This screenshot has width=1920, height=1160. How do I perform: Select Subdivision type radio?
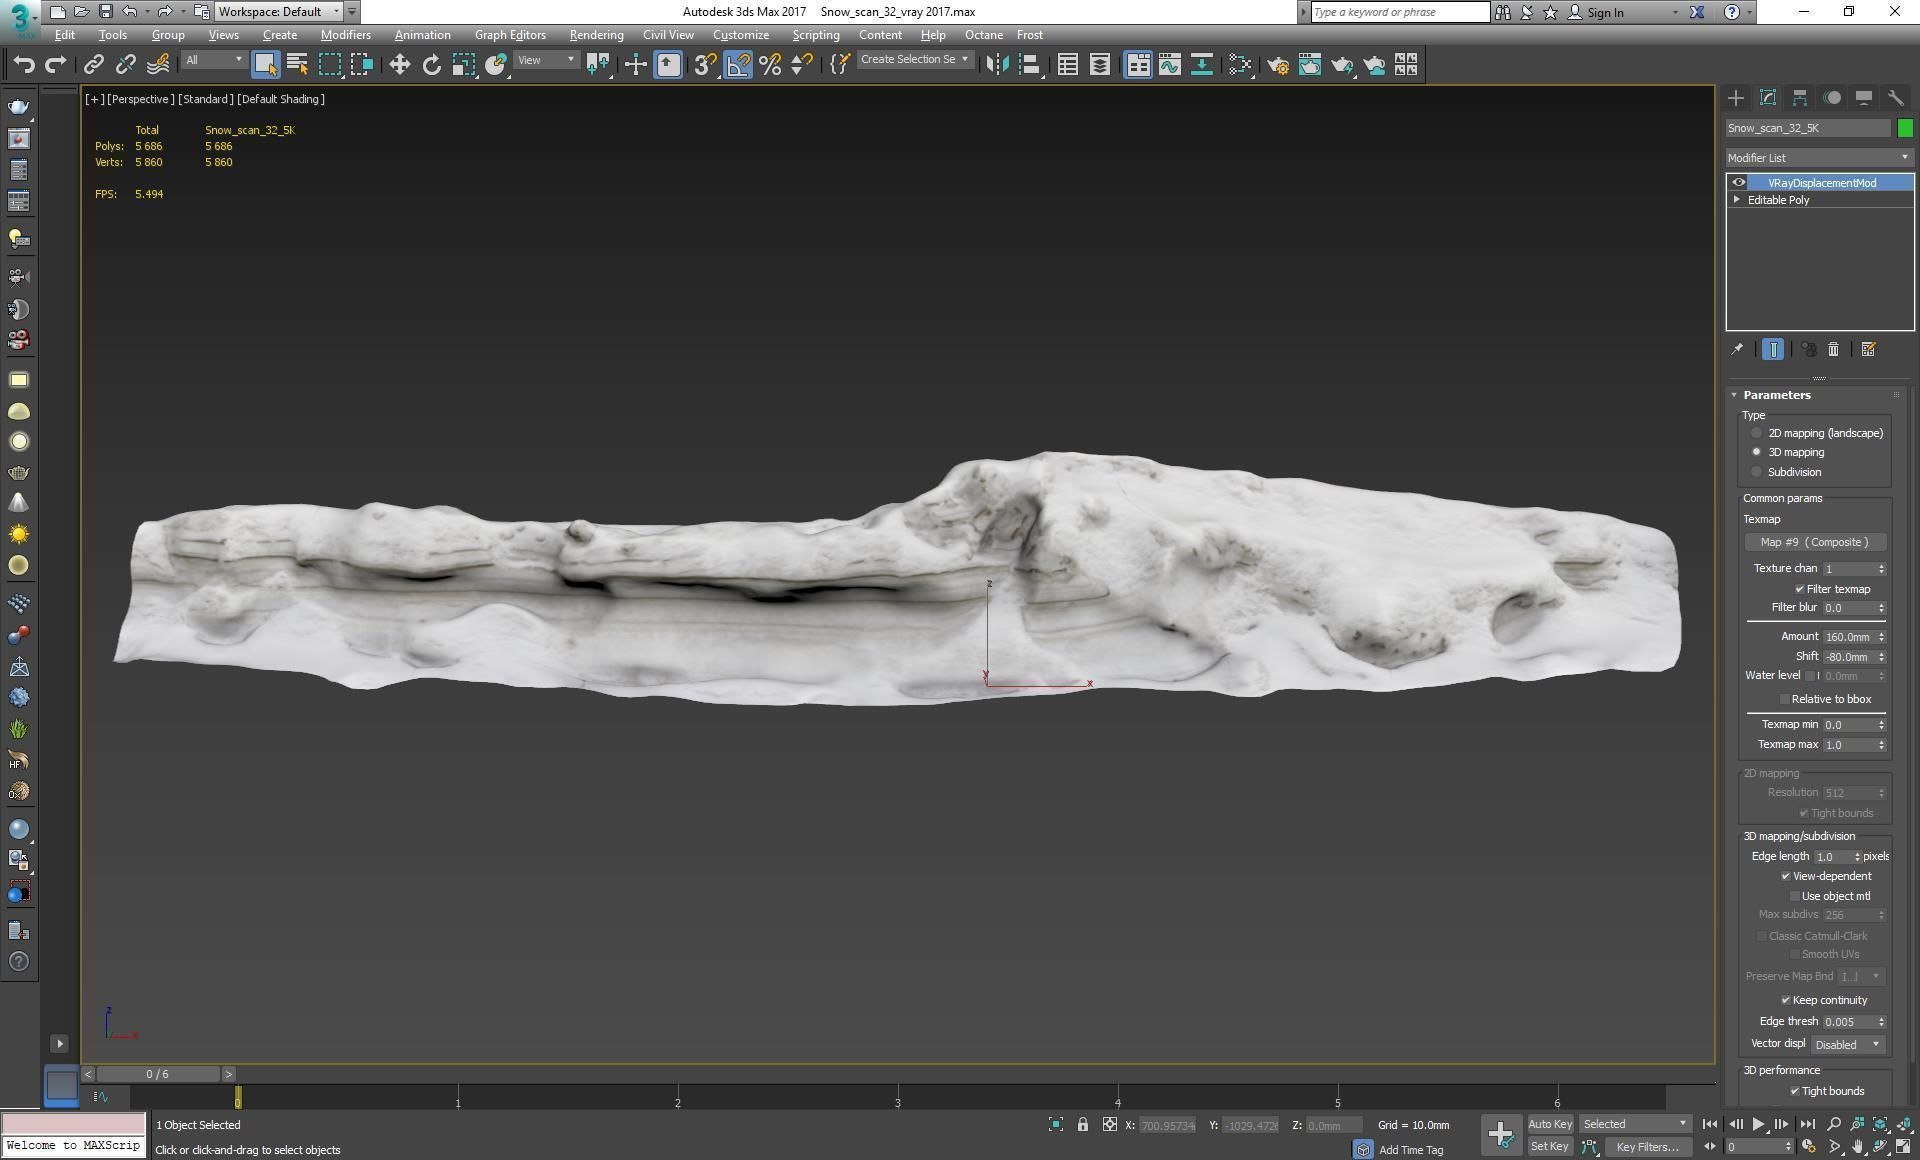point(1756,472)
